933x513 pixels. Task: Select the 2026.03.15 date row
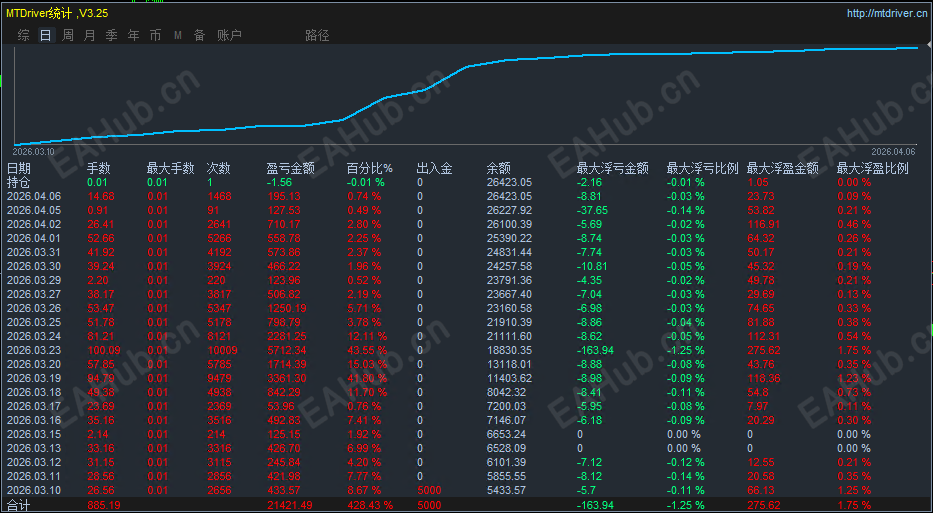[x=35, y=434]
